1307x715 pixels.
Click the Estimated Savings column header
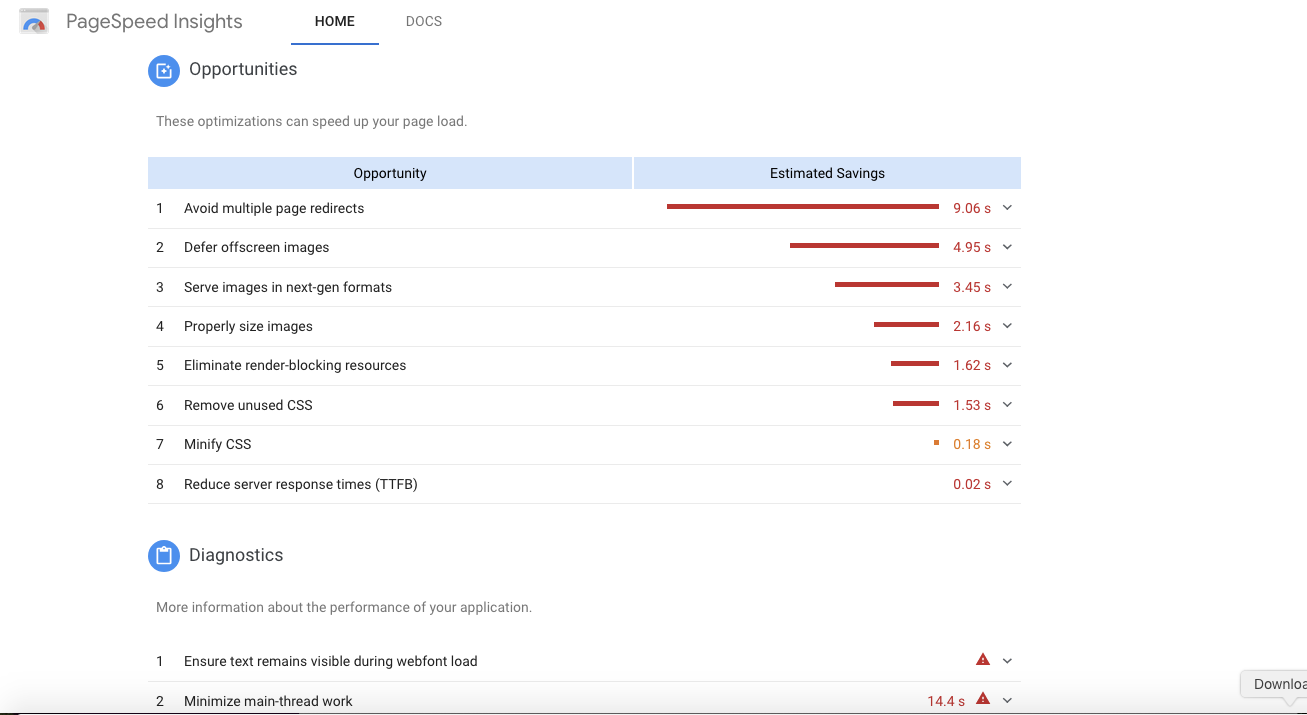[827, 173]
